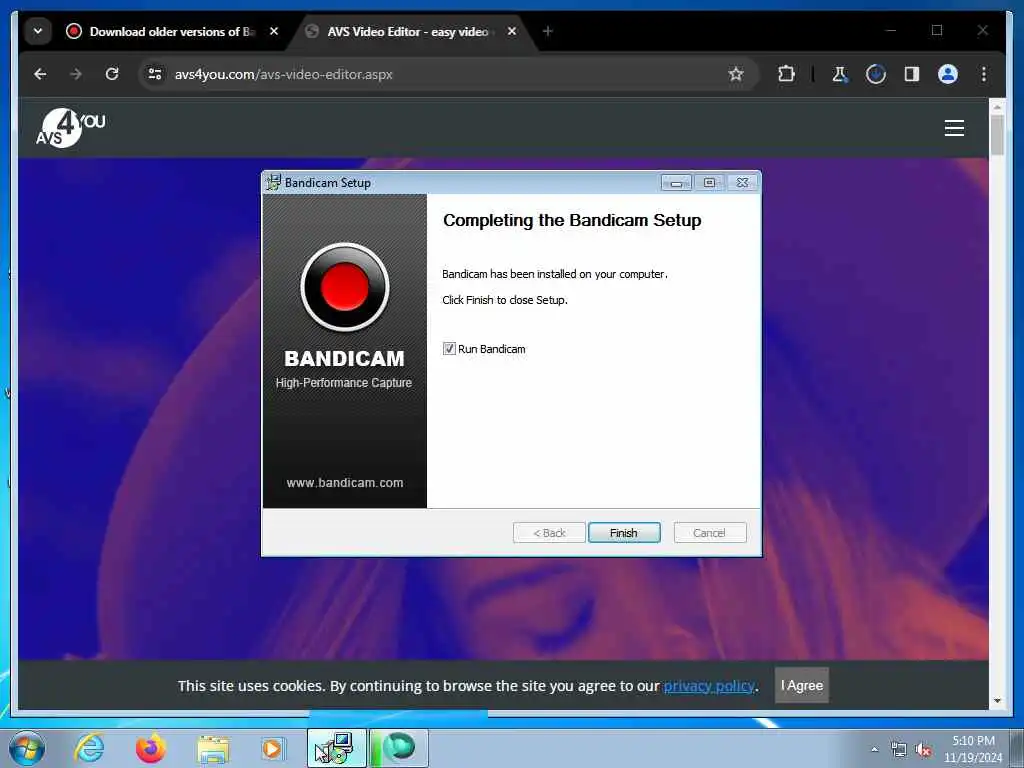This screenshot has width=1024, height=768.
Task: Reload the avs4you page
Action: click(112, 74)
